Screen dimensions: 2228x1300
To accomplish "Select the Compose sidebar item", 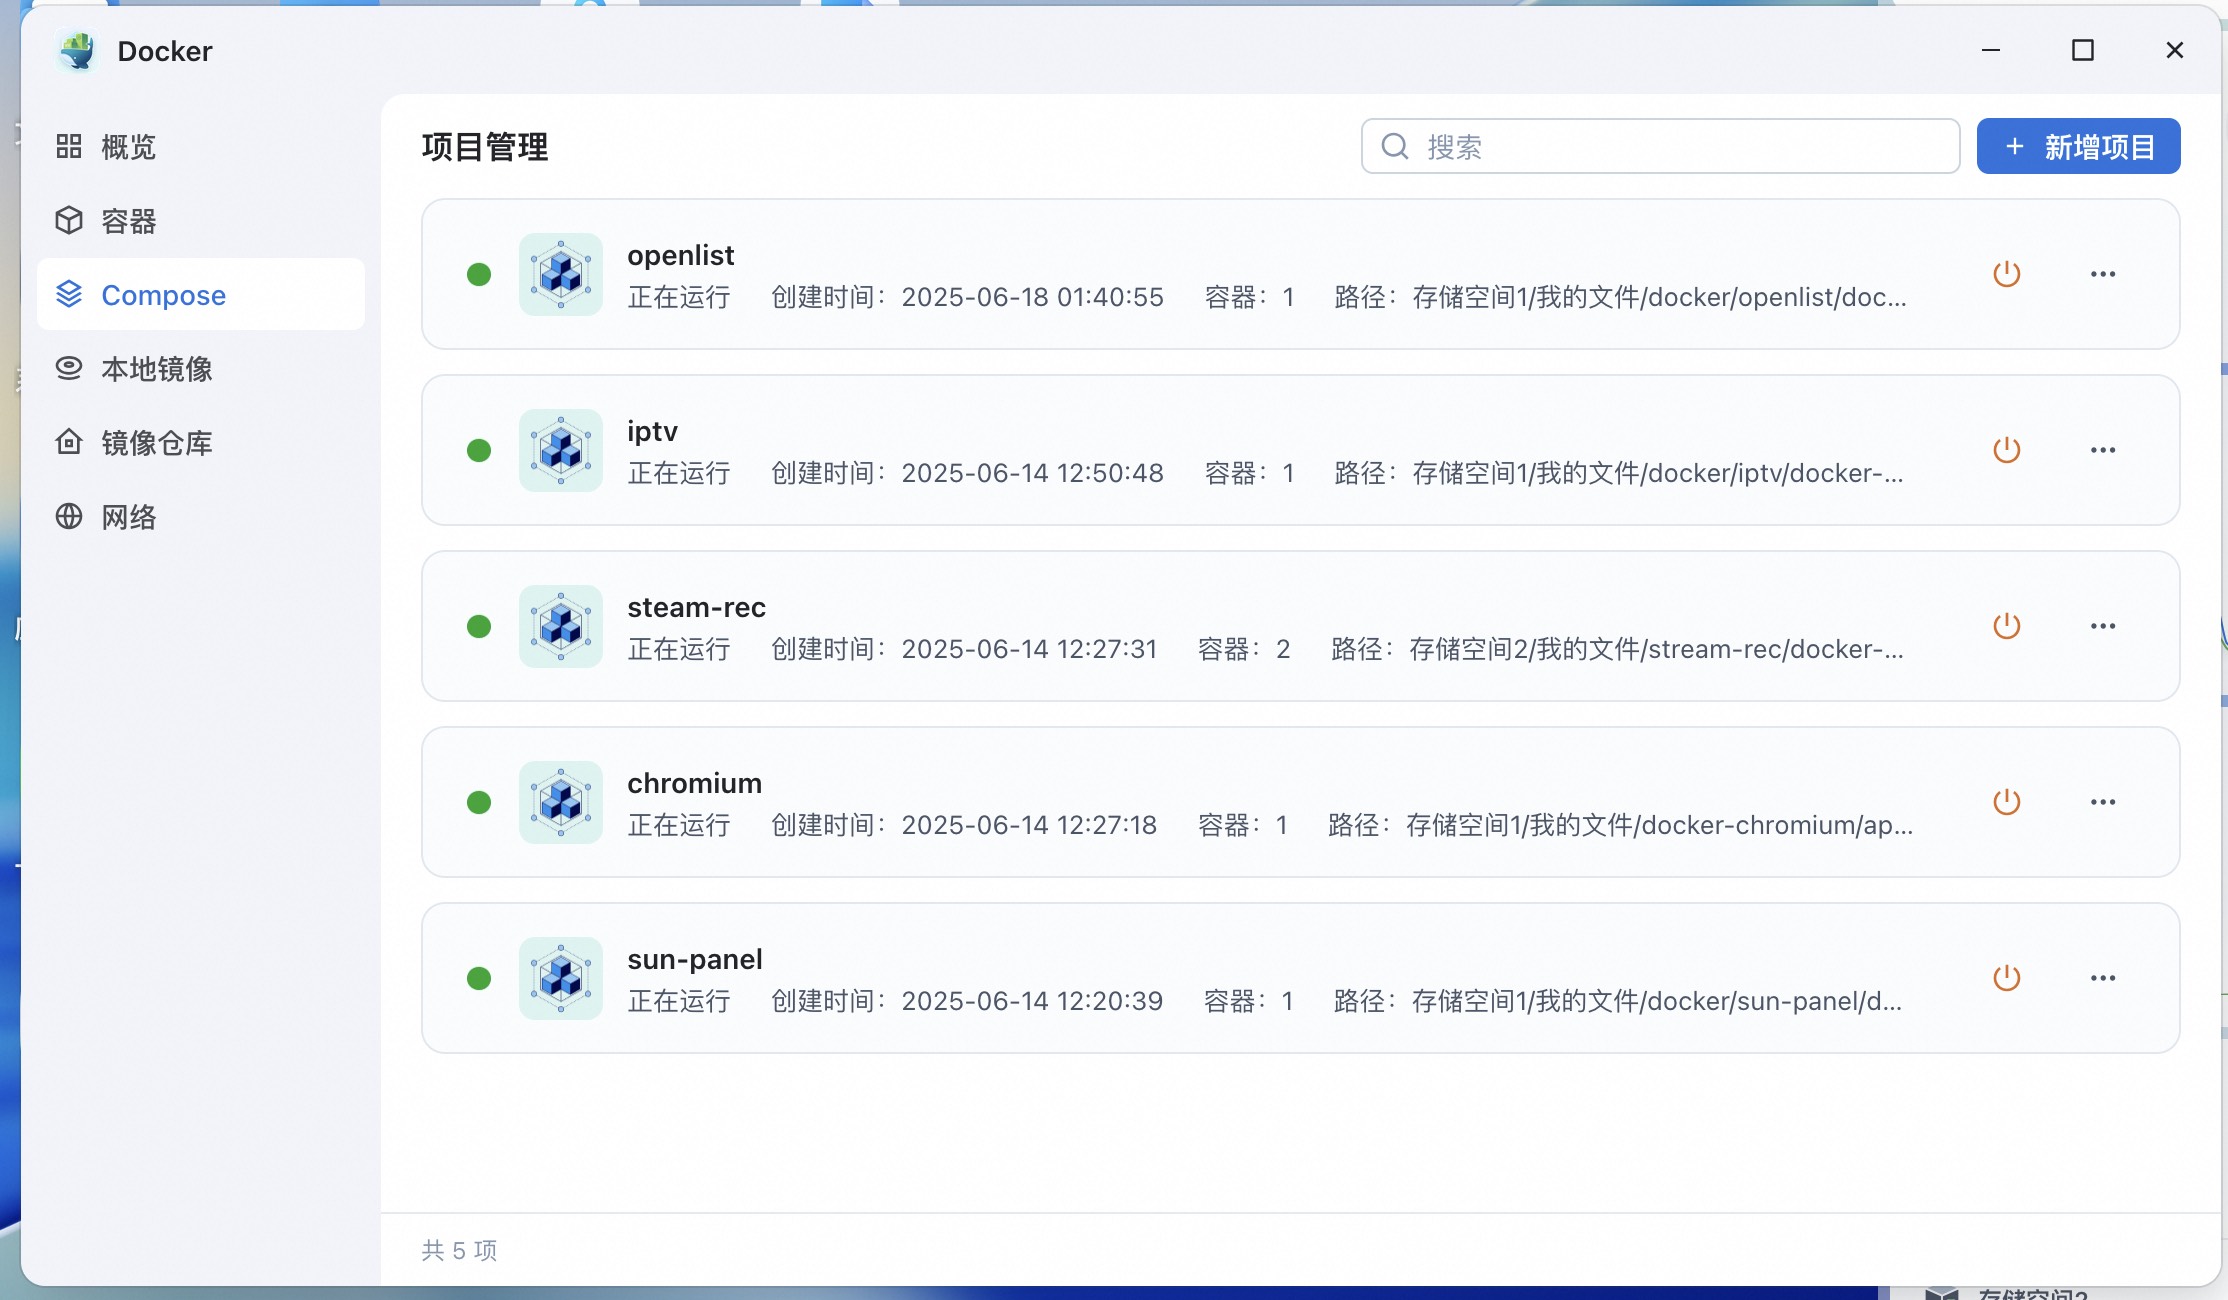I will tap(163, 295).
